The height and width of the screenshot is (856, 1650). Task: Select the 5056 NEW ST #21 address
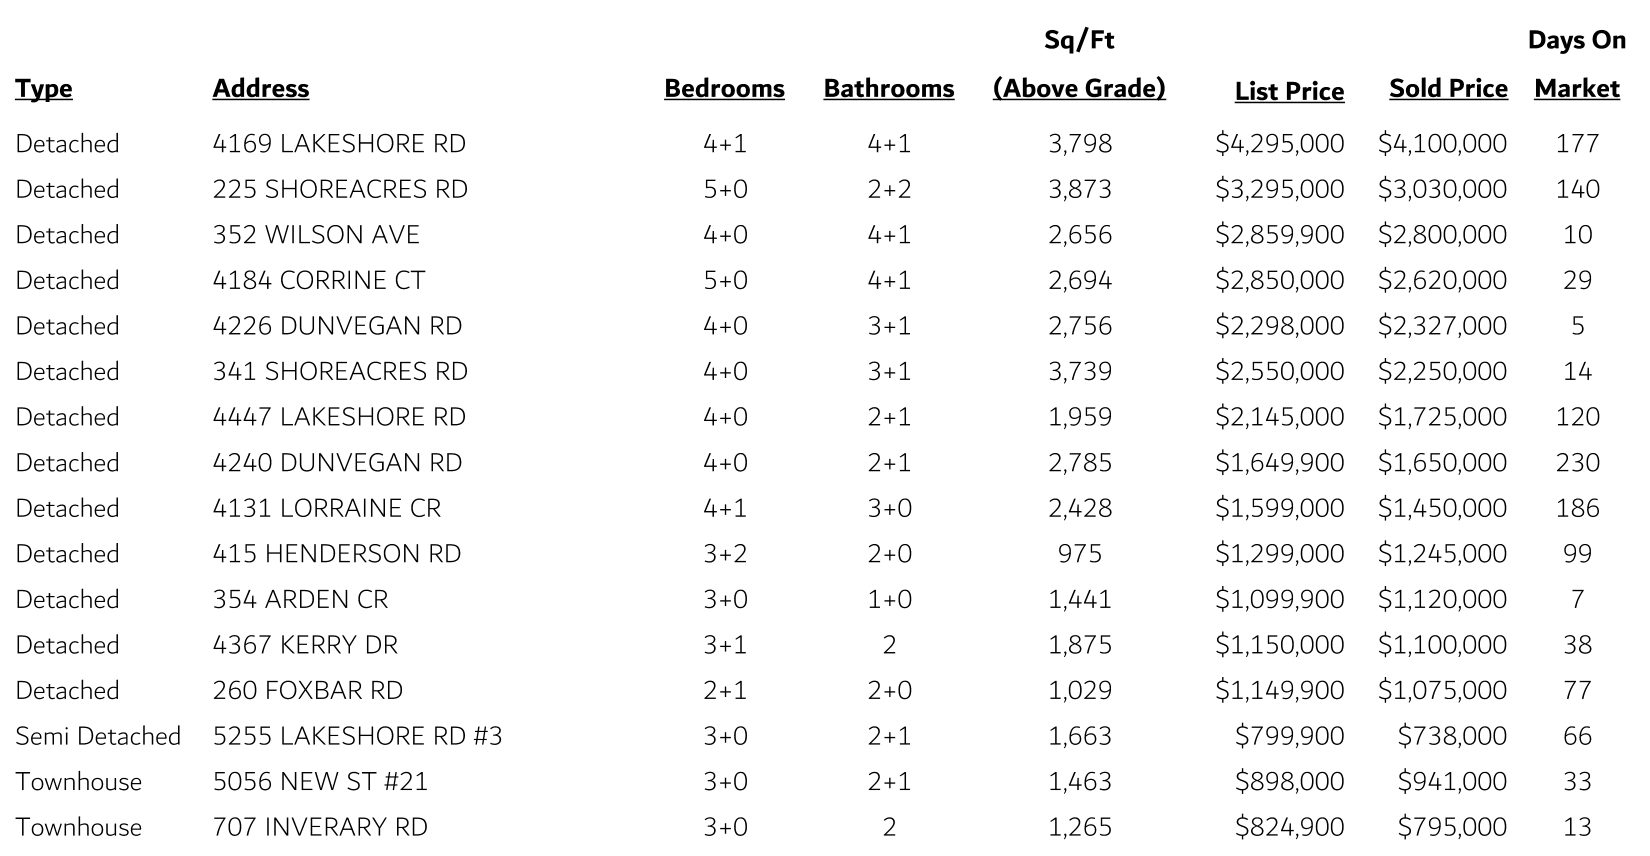[320, 782]
